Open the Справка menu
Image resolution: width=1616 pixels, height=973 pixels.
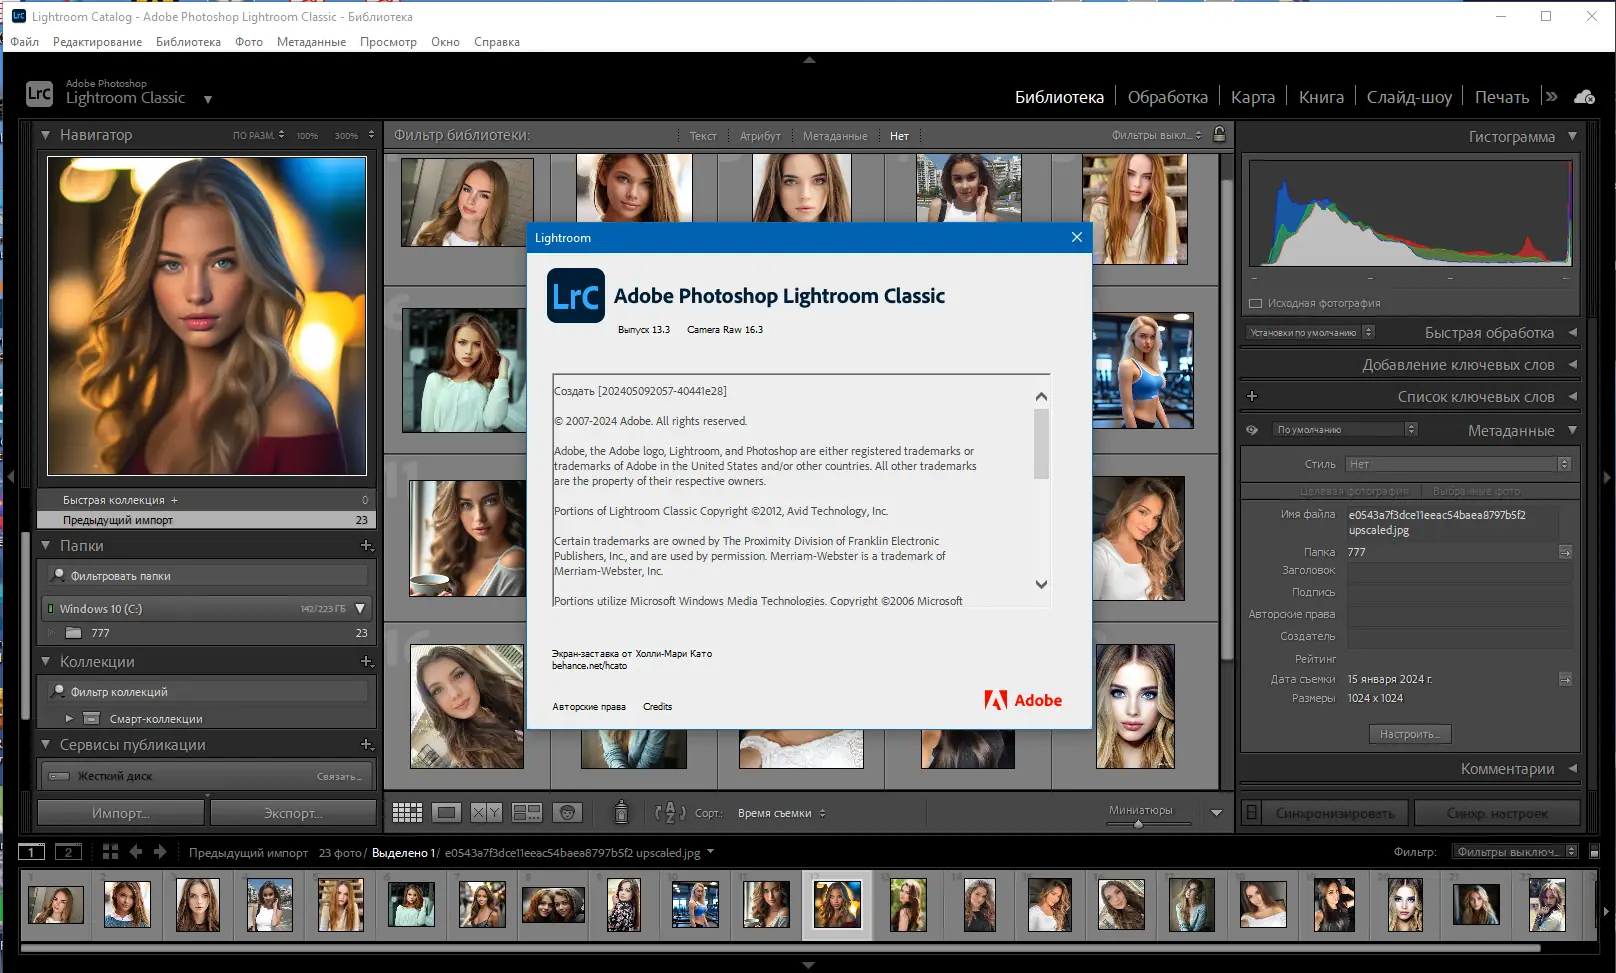tap(497, 42)
